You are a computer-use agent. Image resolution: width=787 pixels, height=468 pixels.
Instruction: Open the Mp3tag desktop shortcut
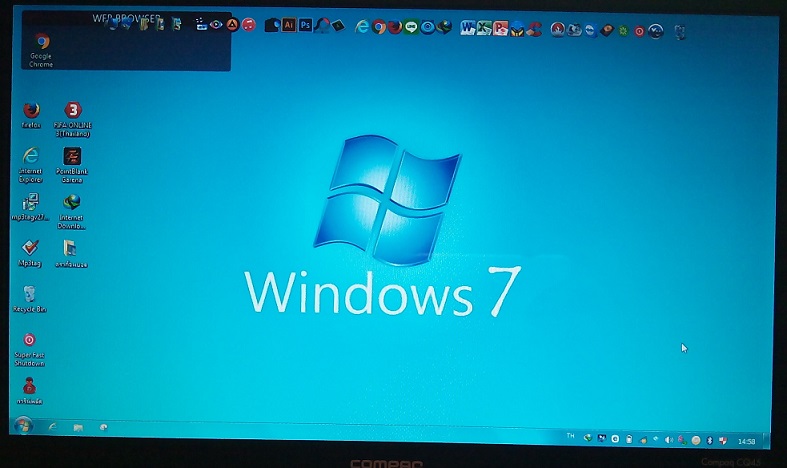coord(30,253)
